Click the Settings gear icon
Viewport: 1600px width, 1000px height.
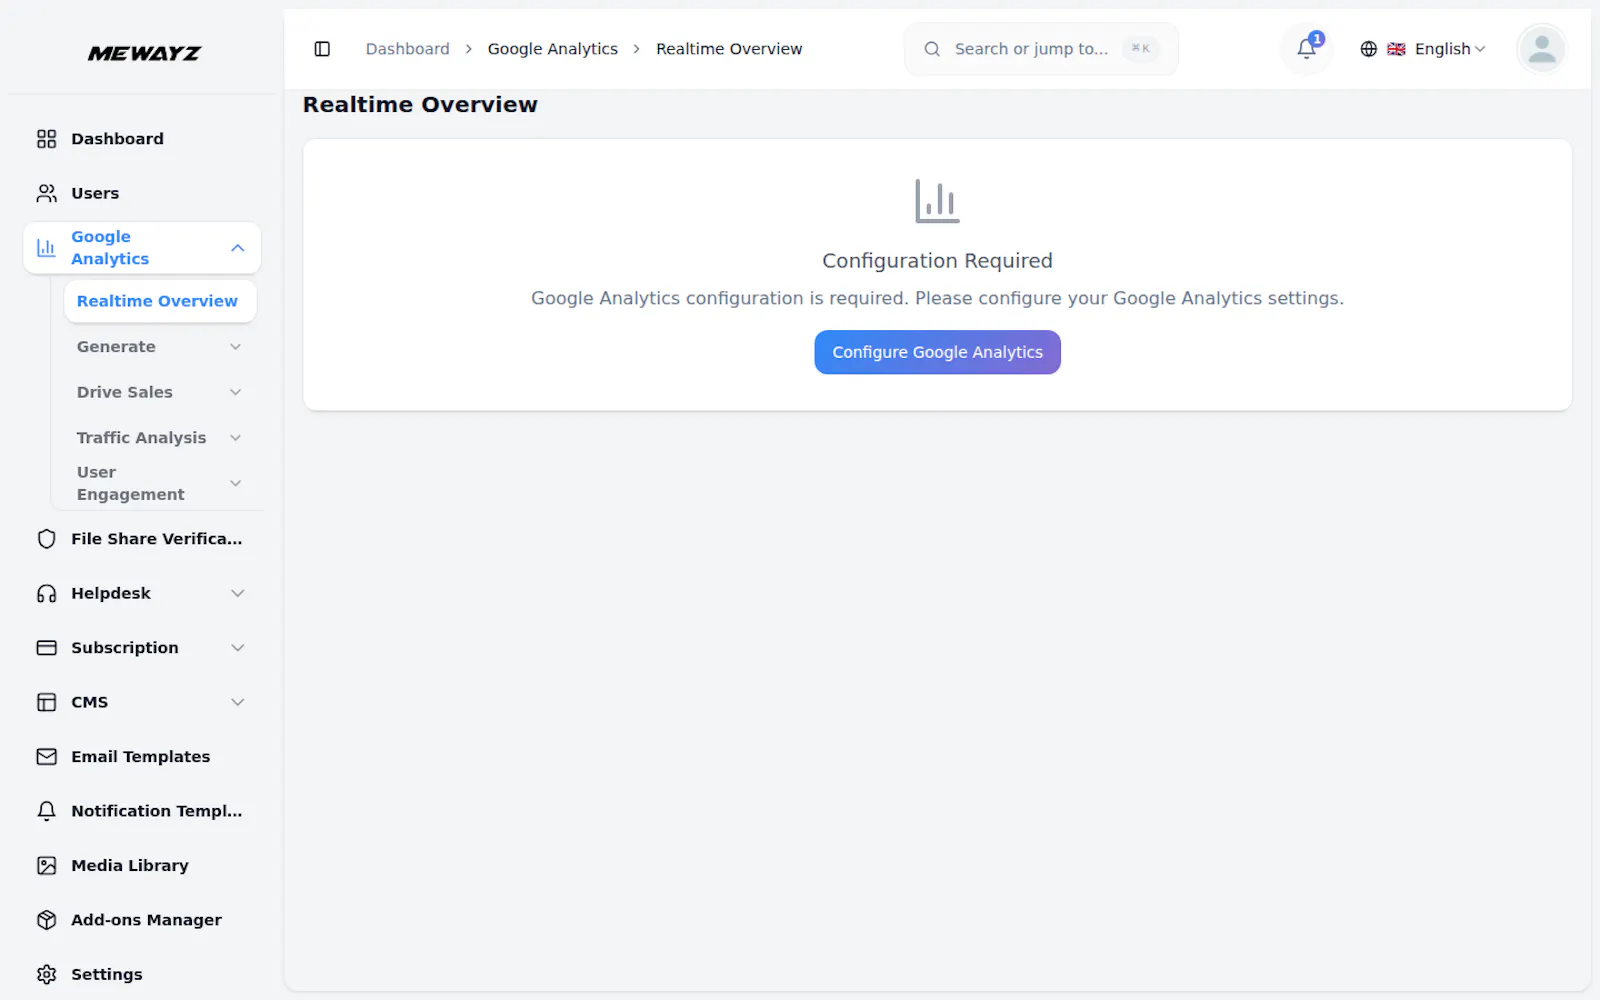pos(46,974)
